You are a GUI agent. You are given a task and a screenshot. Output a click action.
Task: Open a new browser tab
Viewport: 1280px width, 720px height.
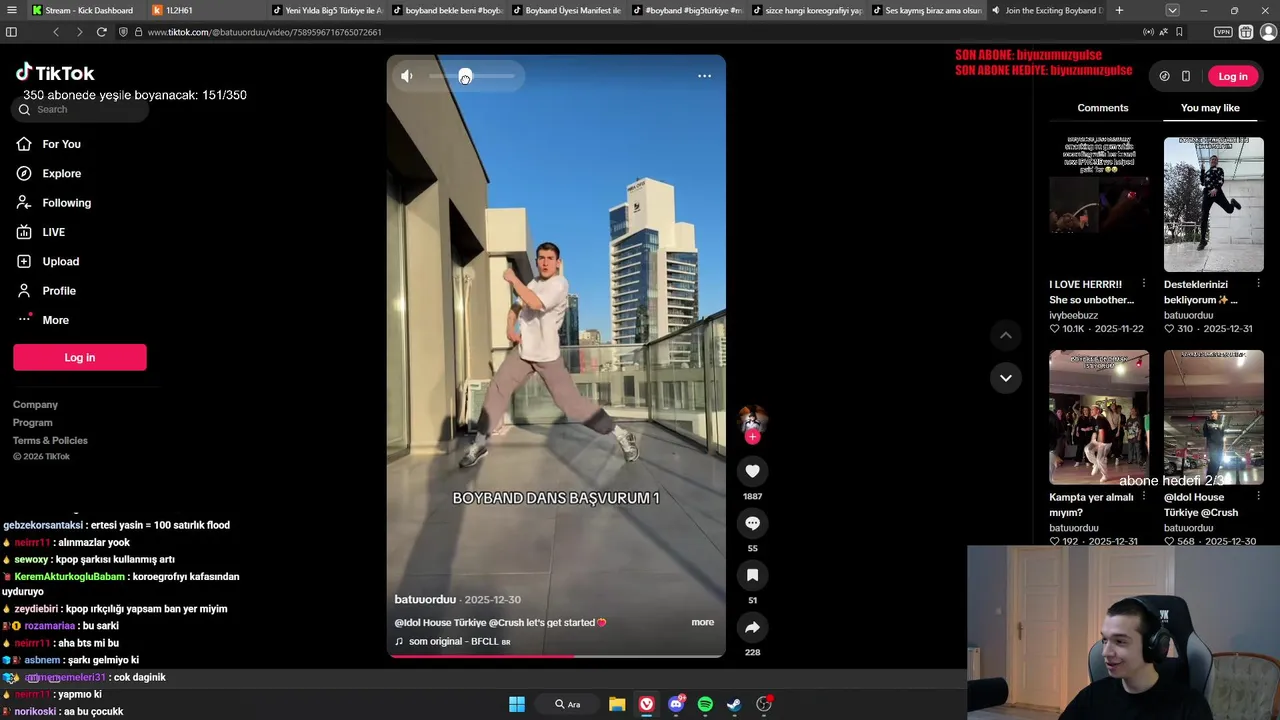click(1119, 10)
